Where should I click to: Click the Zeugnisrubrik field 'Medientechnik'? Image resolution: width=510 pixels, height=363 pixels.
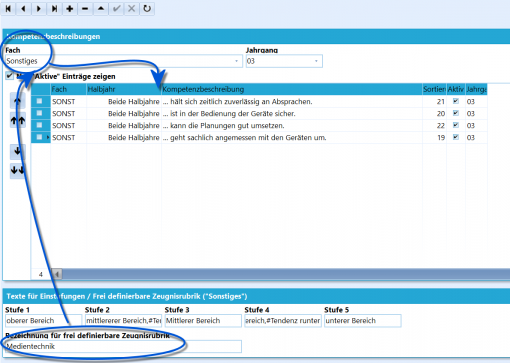[x=123, y=346]
